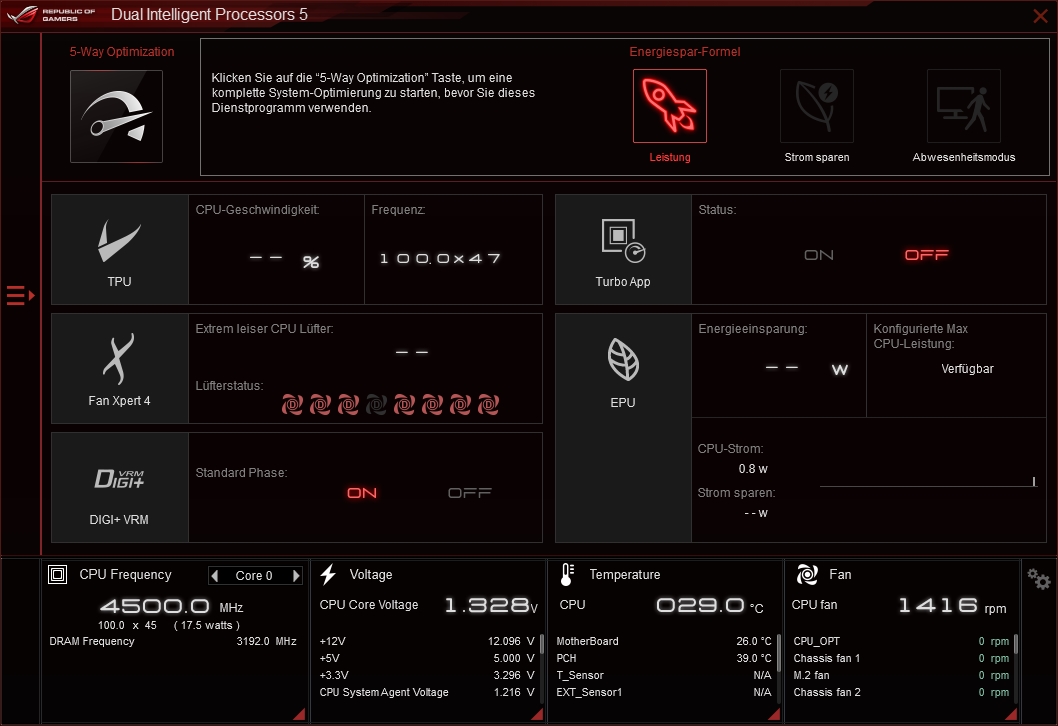Click the greyed-out fourth fan status icon
Image resolution: width=1058 pixels, height=726 pixels.
tap(377, 404)
